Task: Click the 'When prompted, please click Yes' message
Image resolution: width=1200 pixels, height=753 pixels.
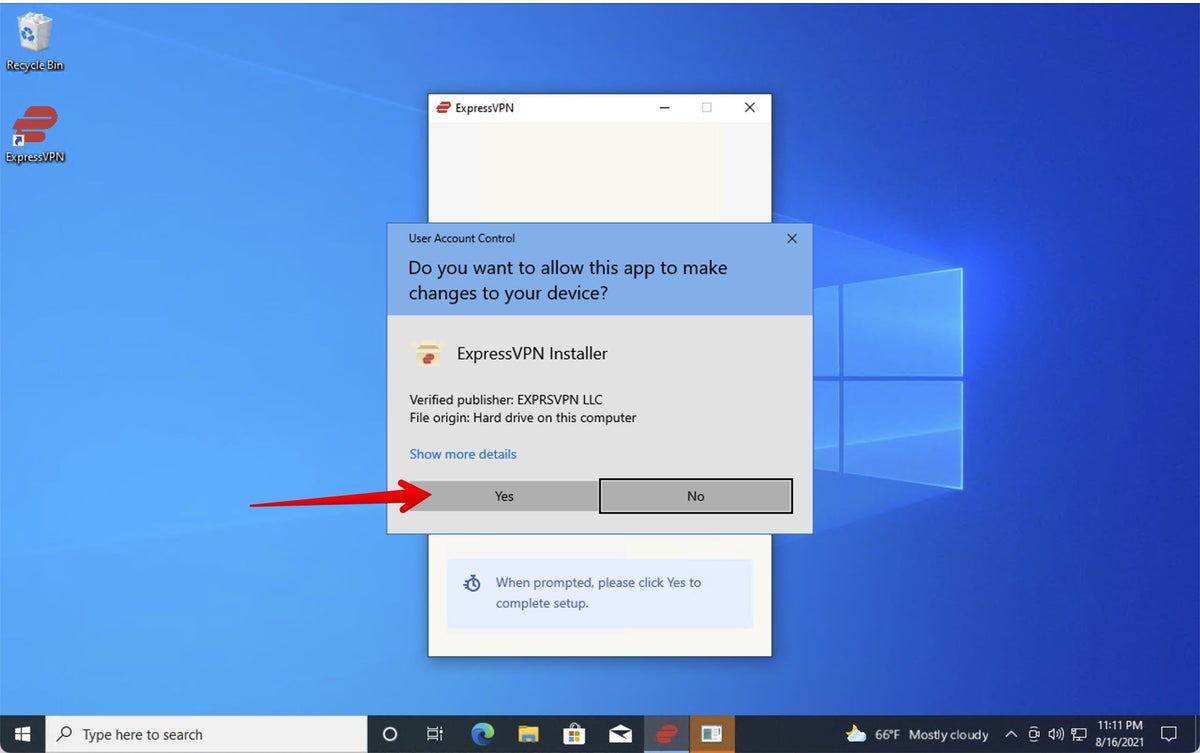Action: pyautogui.click(x=598, y=593)
